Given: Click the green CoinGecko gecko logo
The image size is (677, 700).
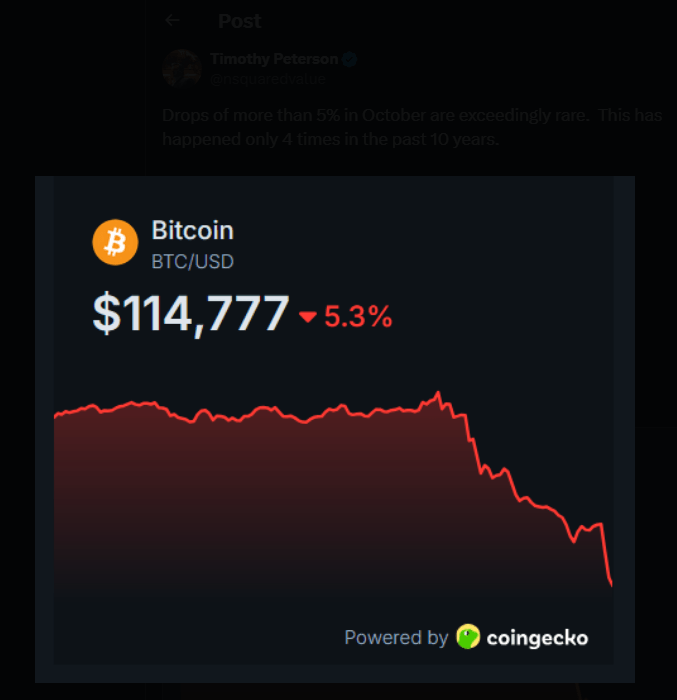Looking at the screenshot, I should pyautogui.click(x=468, y=637).
